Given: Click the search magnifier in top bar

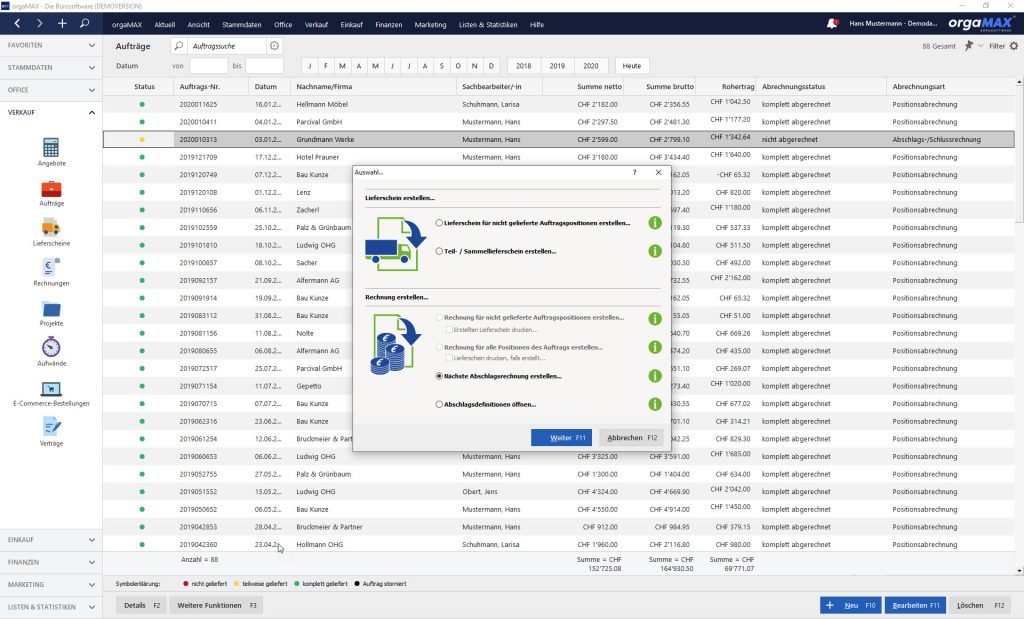Looking at the screenshot, I should click(84, 24).
